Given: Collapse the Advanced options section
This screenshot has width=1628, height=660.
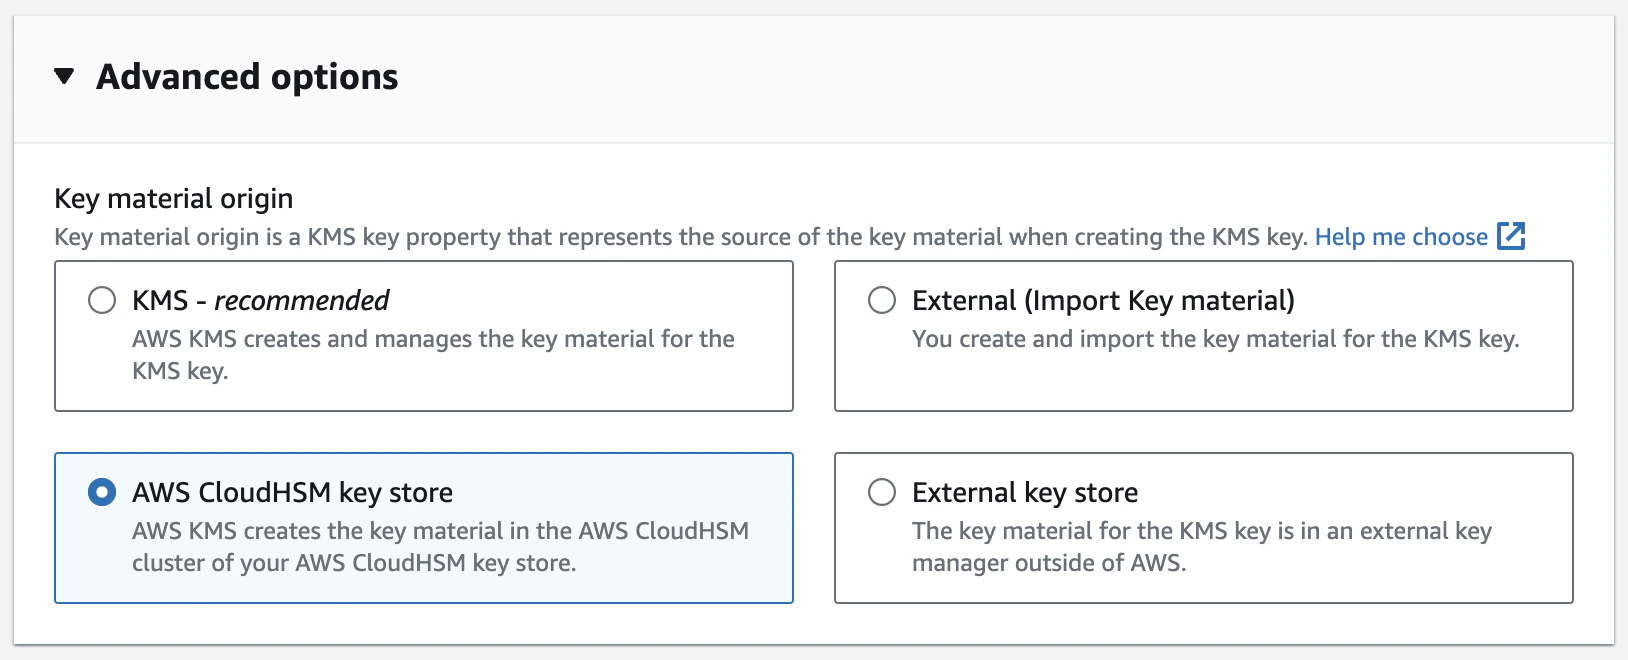Looking at the screenshot, I should (x=64, y=76).
